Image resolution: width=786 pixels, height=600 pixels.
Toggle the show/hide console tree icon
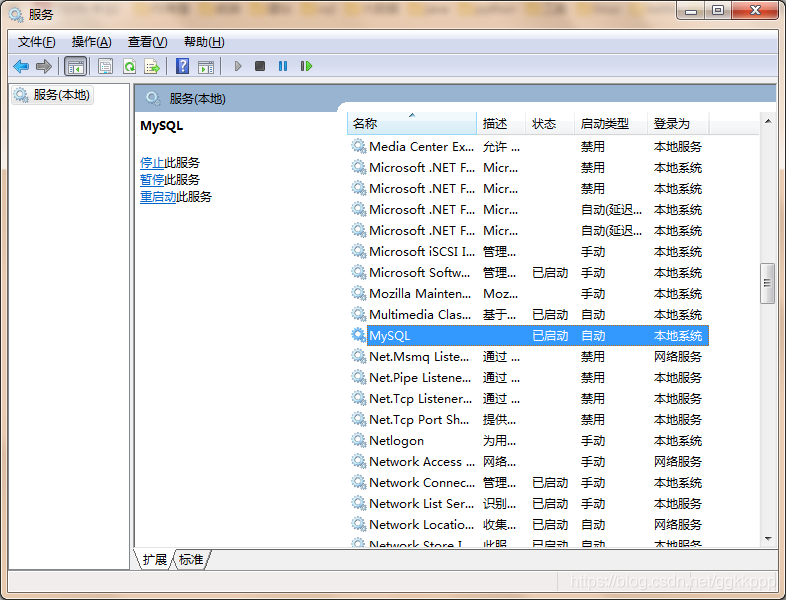tap(76, 66)
